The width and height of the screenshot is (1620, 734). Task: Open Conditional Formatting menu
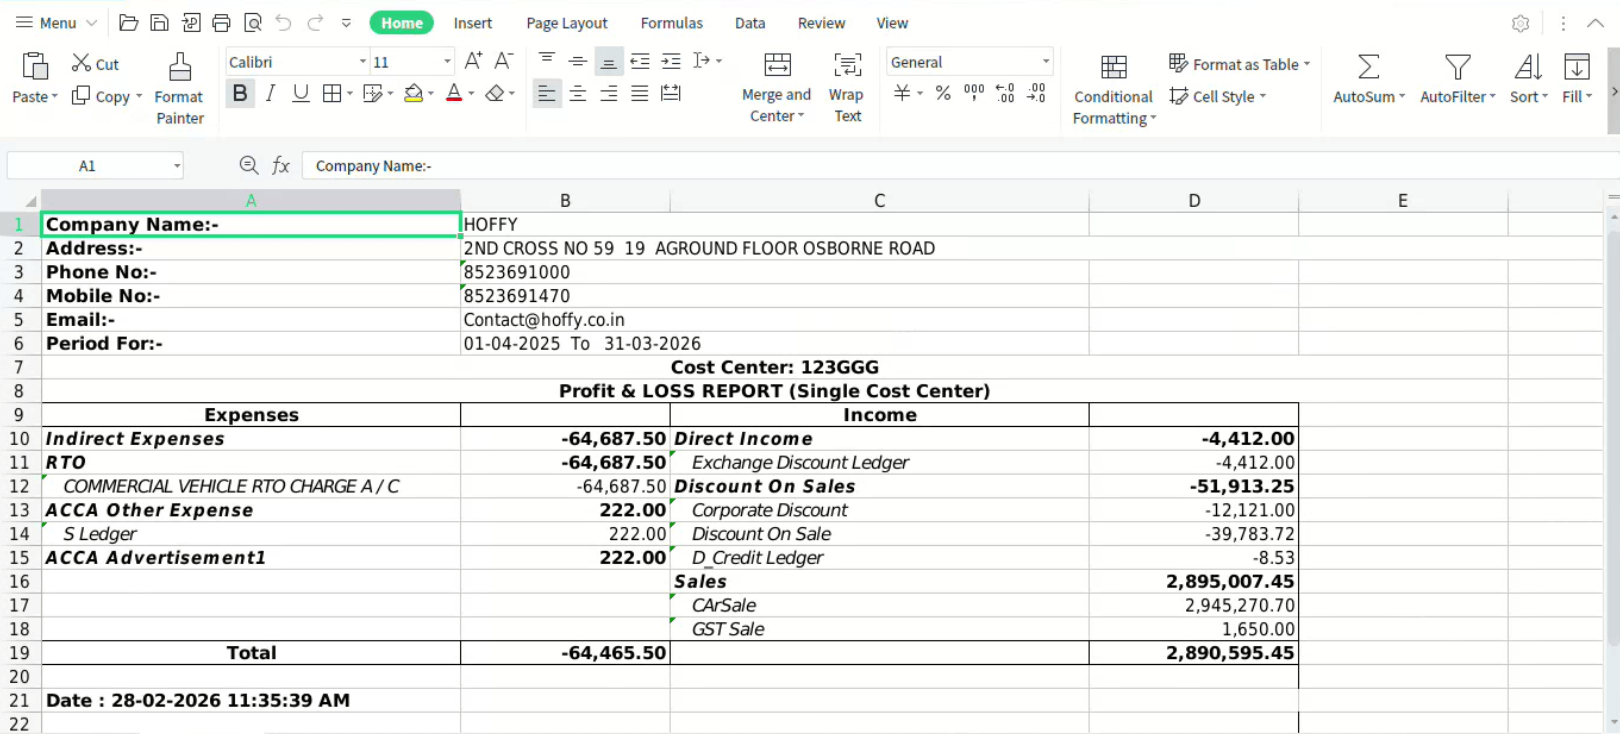(x=1114, y=89)
